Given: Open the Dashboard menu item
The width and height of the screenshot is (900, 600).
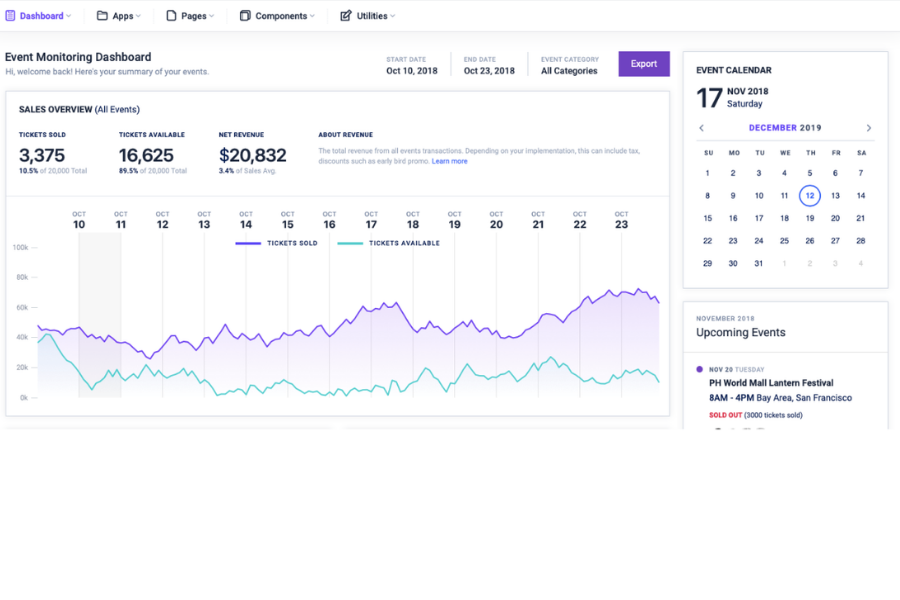Looking at the screenshot, I should click(x=38, y=16).
